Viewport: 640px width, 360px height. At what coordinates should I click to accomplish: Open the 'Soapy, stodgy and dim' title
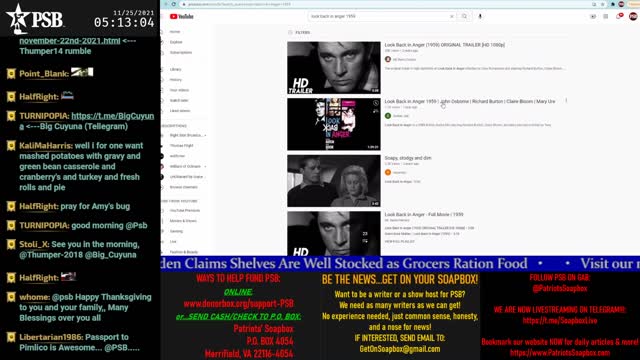tap(408, 158)
